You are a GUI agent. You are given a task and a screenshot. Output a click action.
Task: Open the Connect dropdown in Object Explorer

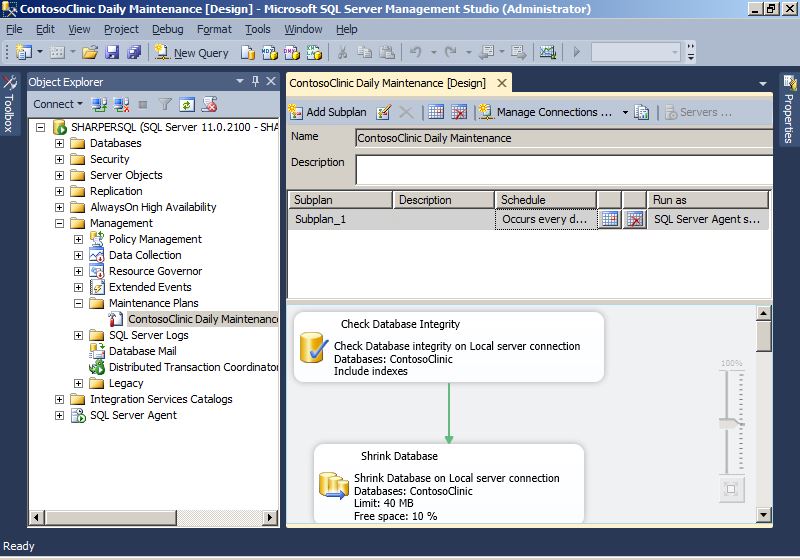pos(59,104)
